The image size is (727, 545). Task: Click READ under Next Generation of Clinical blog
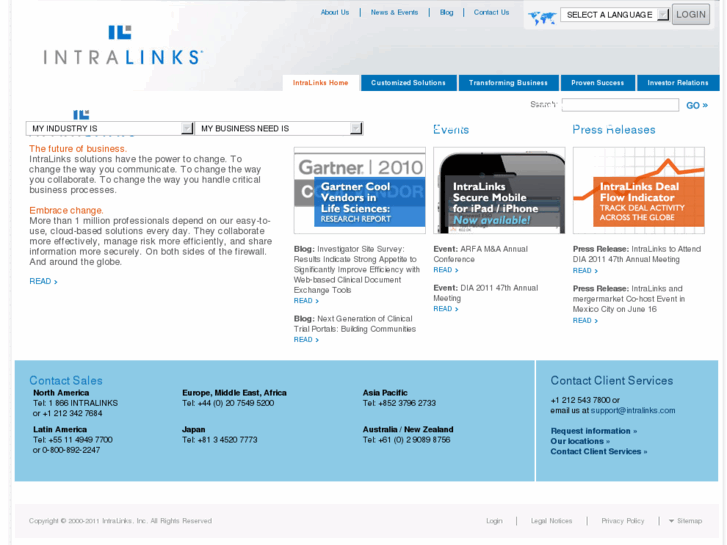tap(306, 340)
